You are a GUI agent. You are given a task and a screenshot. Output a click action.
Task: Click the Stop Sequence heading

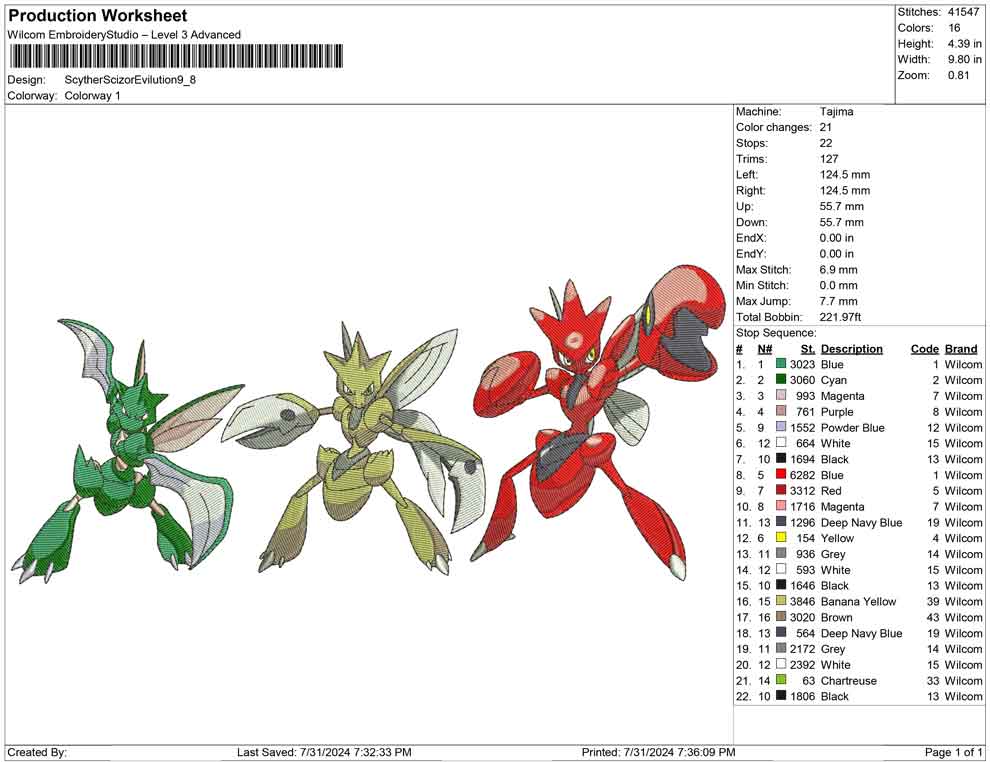(x=776, y=333)
